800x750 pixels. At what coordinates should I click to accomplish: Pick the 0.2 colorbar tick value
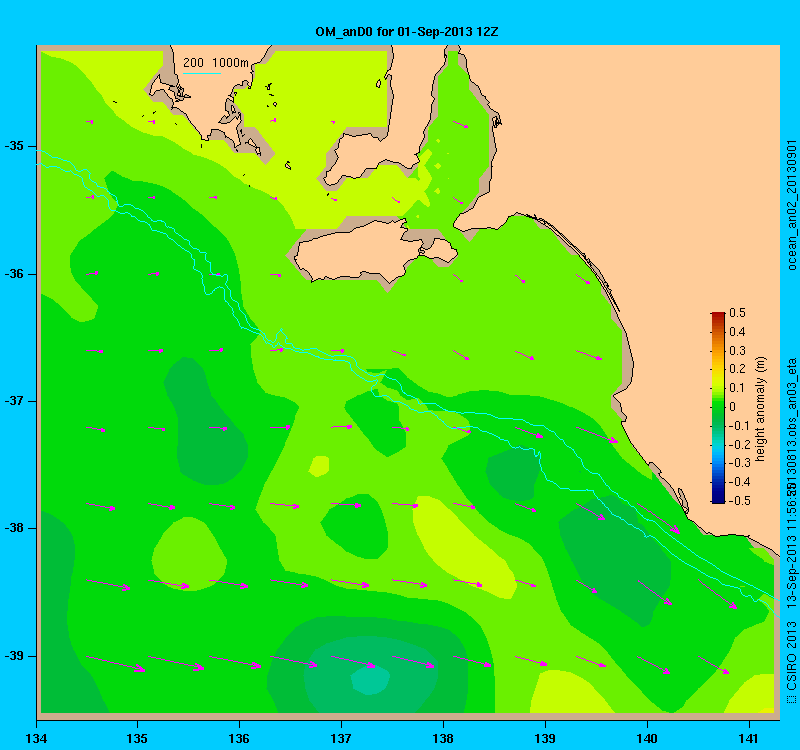(x=737, y=369)
